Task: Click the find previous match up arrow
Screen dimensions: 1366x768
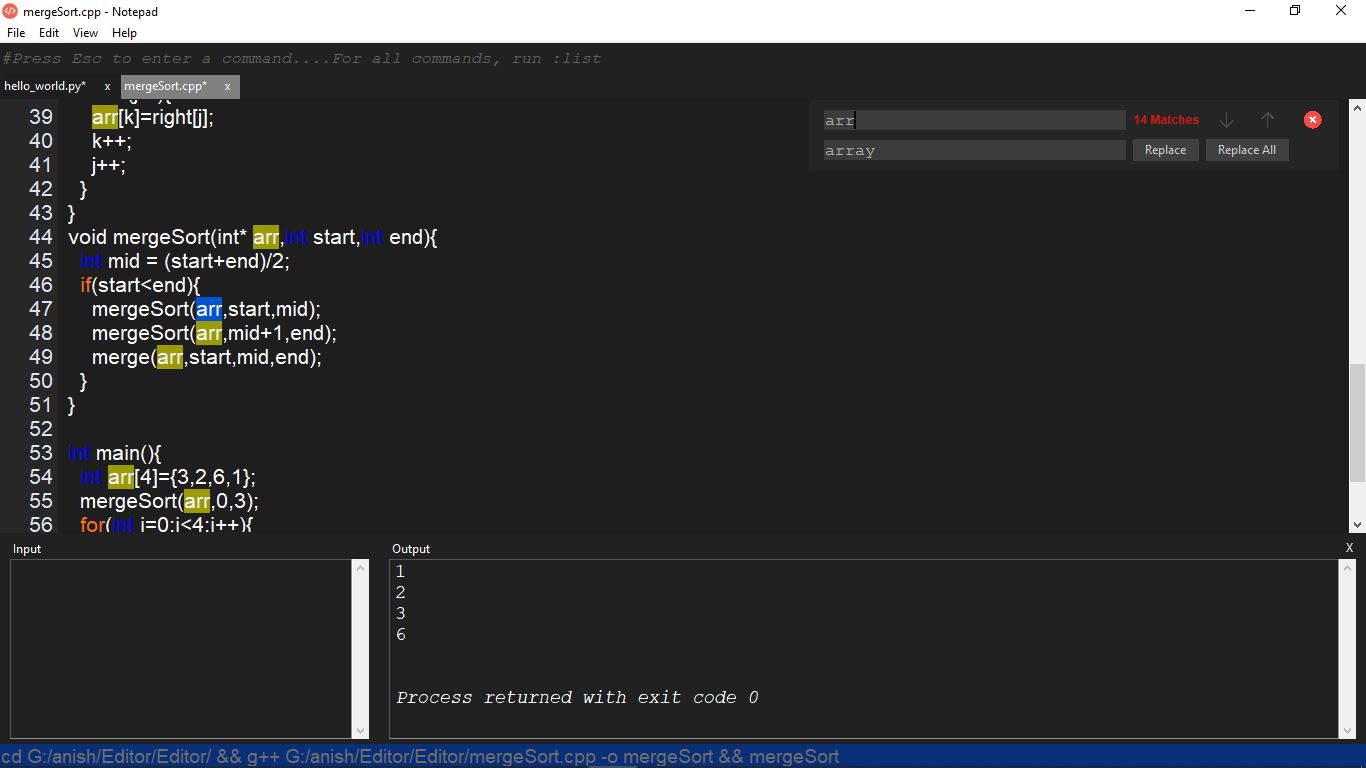Action: pos(1267,119)
